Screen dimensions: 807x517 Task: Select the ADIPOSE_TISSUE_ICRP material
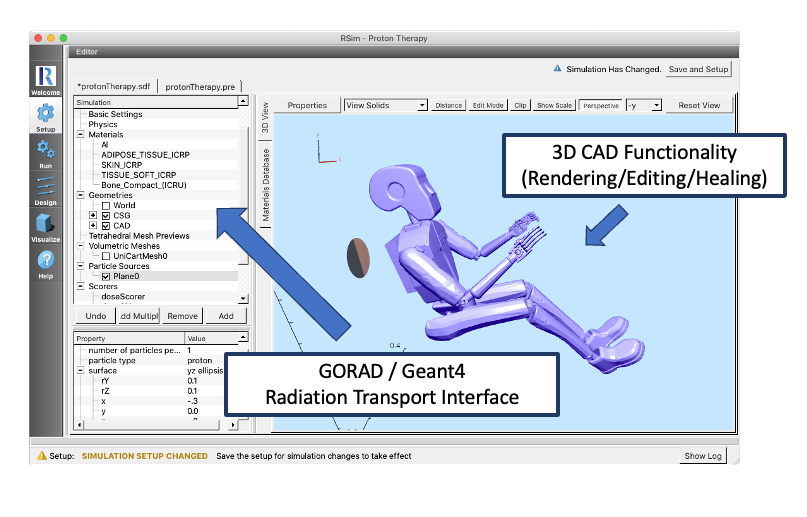138,154
